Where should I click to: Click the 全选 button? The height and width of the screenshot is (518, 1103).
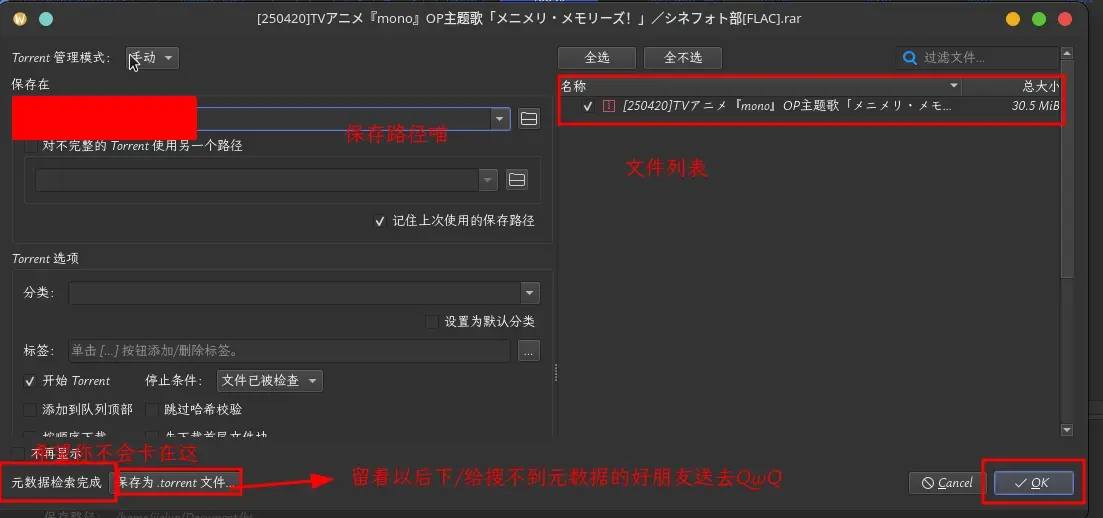tap(597, 58)
